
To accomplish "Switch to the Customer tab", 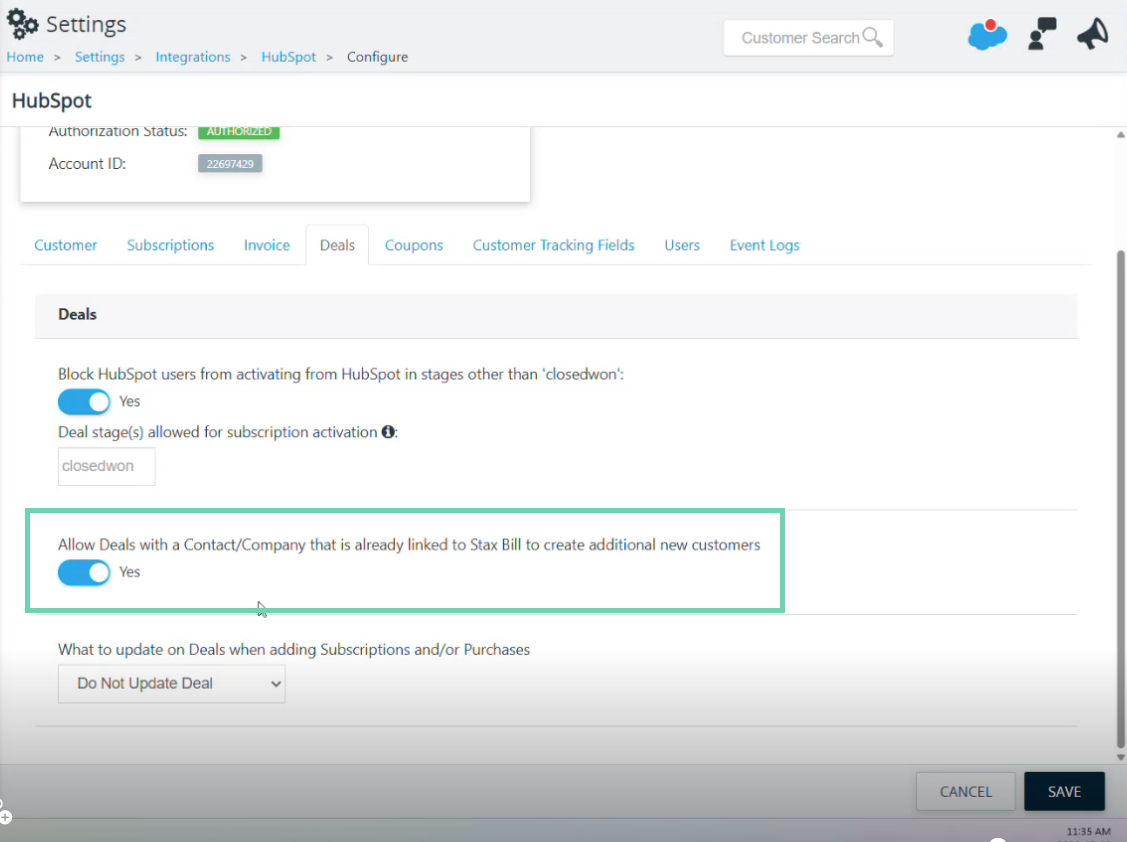I will point(65,245).
